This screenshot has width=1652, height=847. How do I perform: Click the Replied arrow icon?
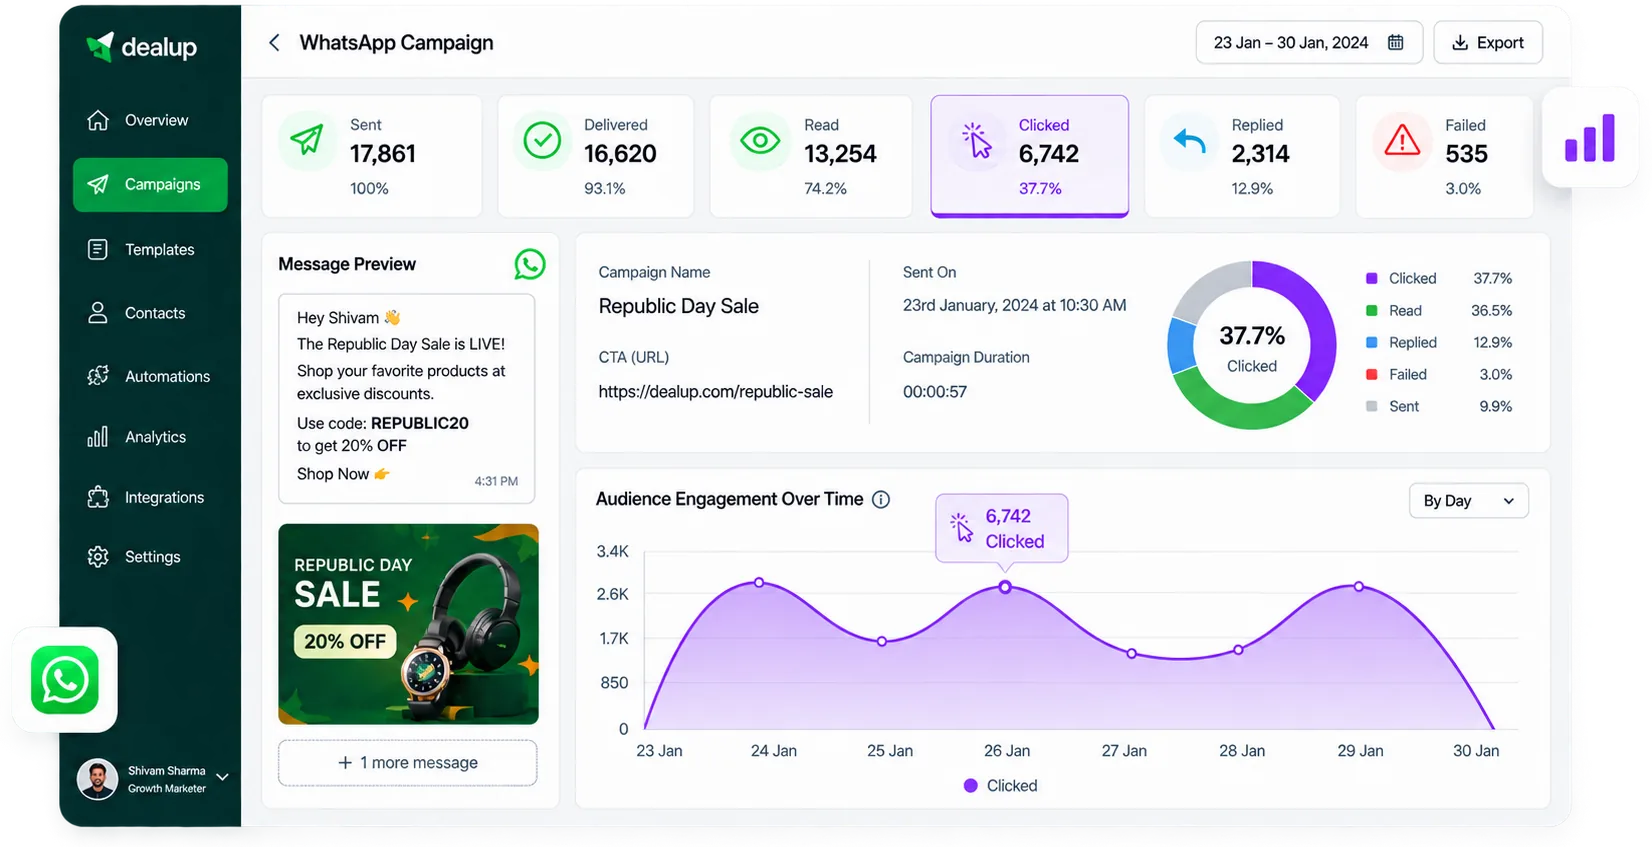tap(1189, 140)
